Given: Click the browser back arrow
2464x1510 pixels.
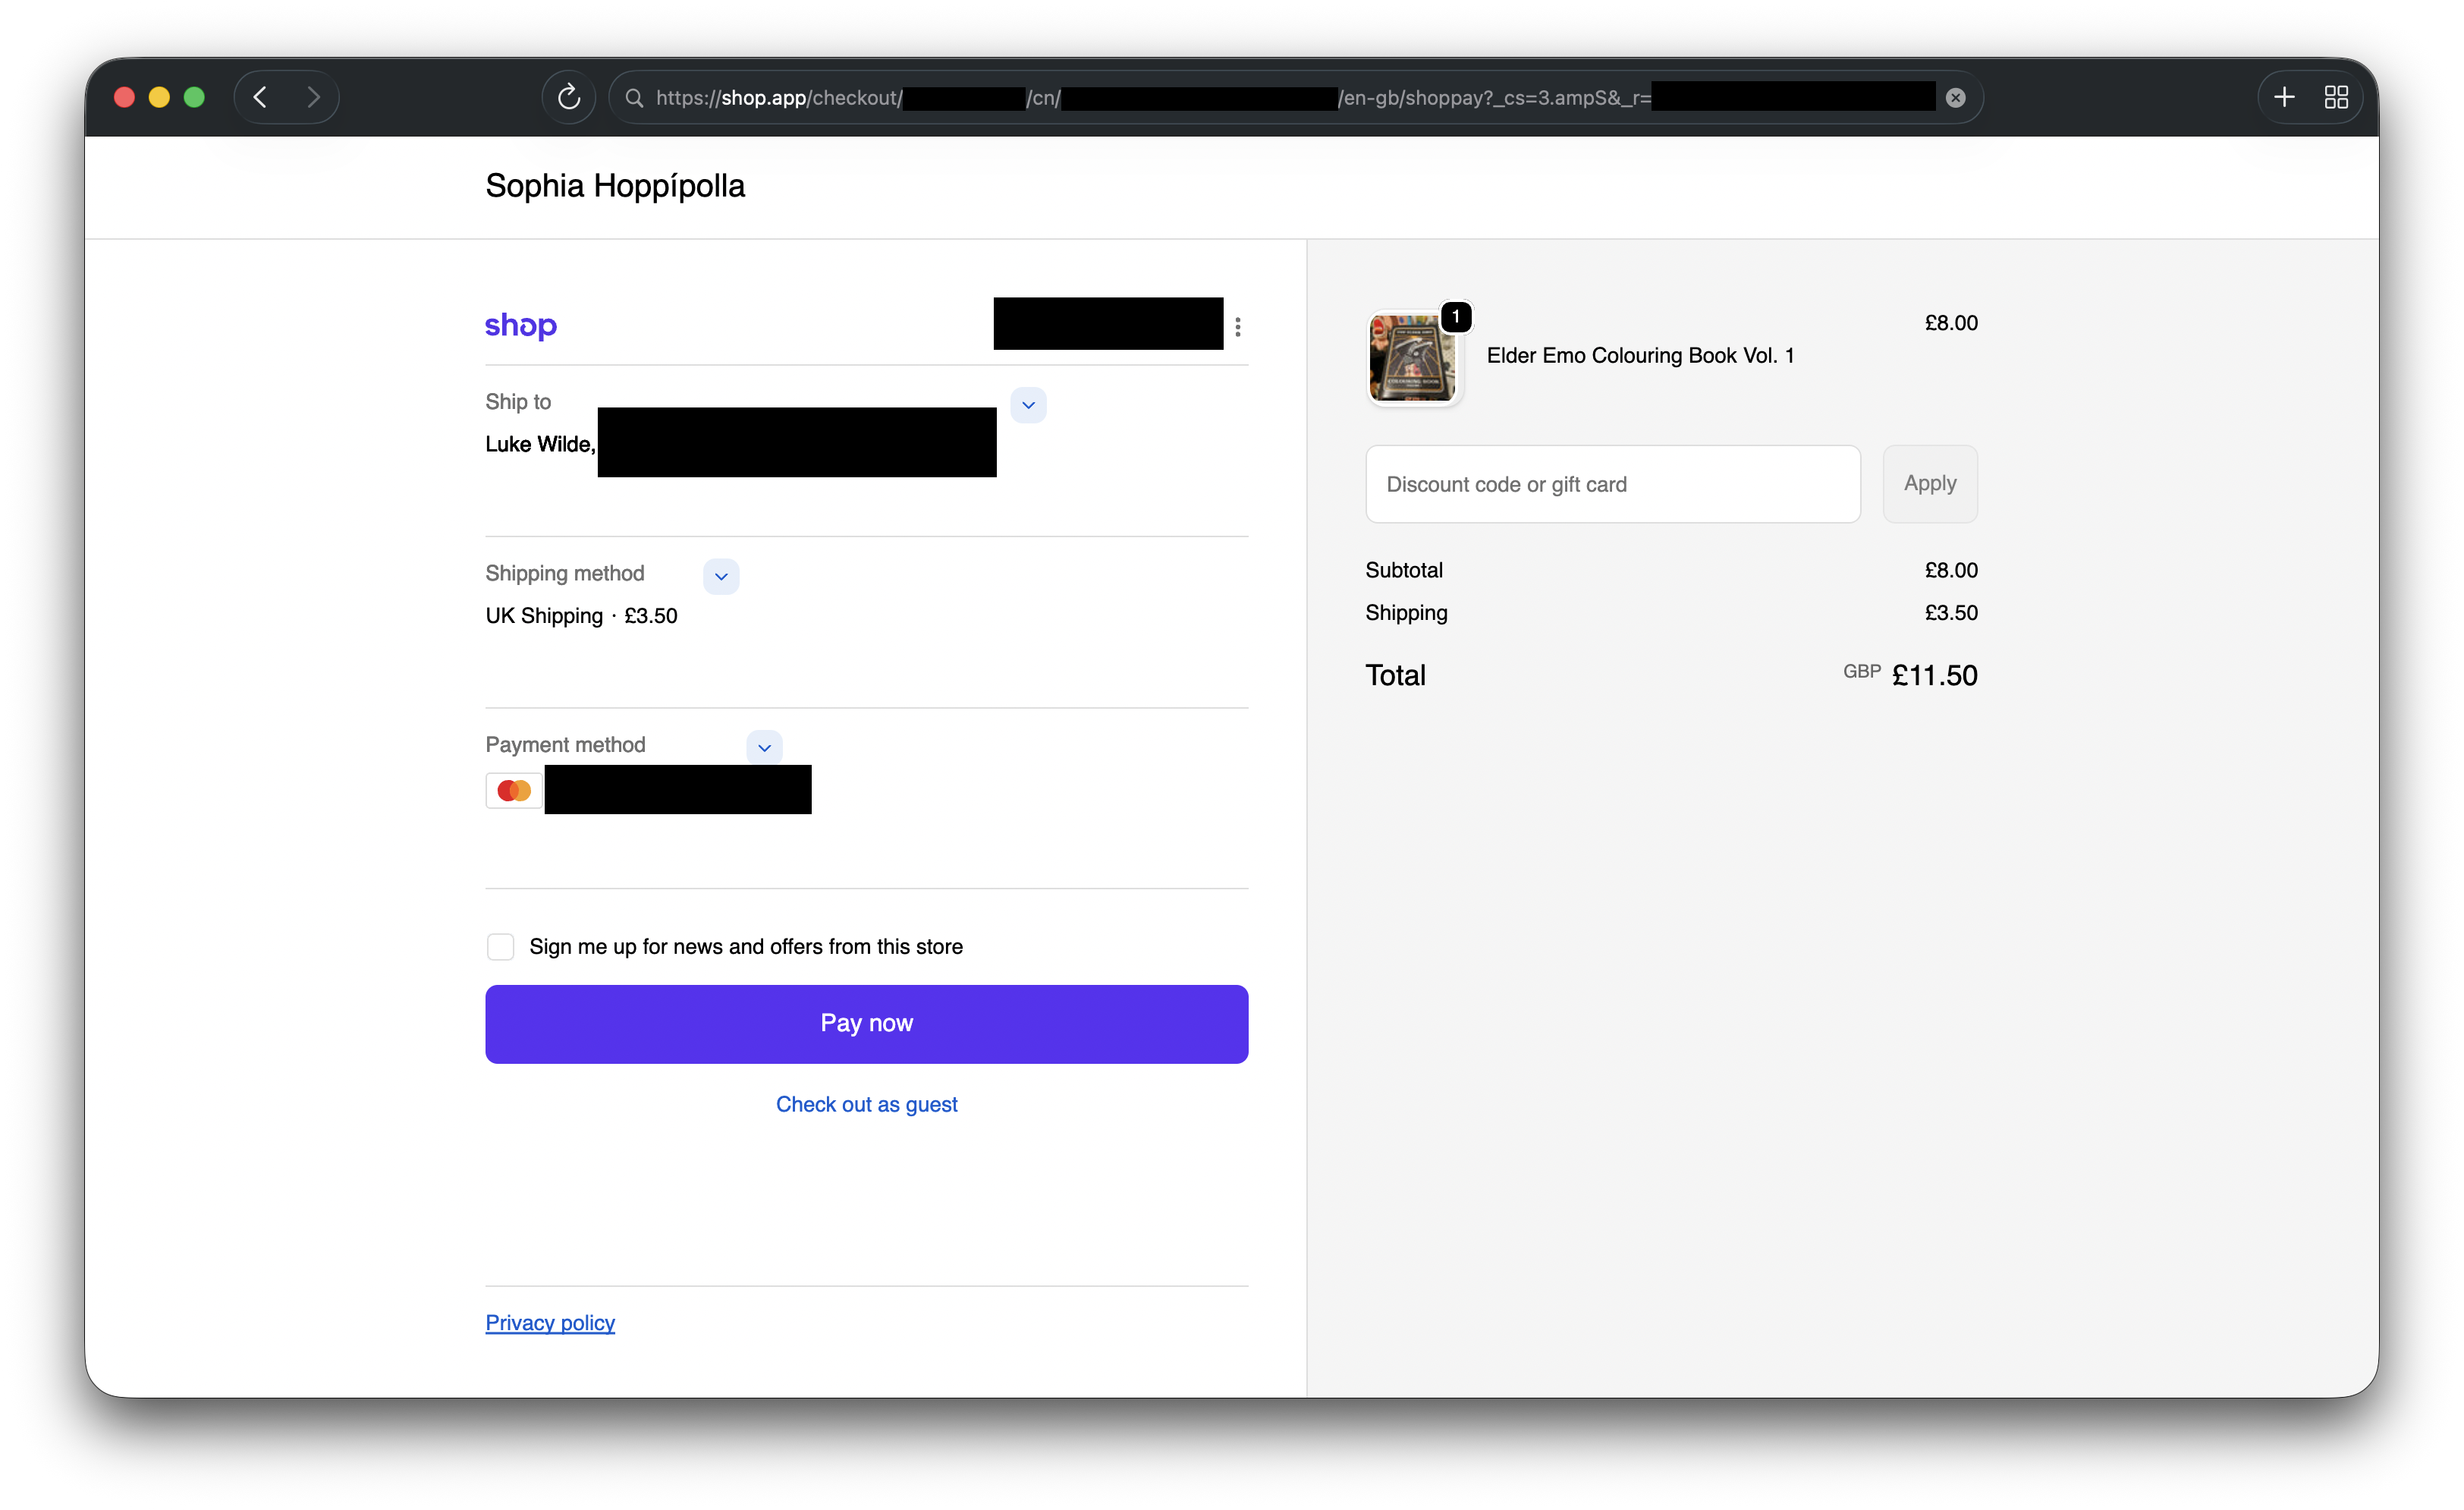Looking at the screenshot, I should [260, 97].
